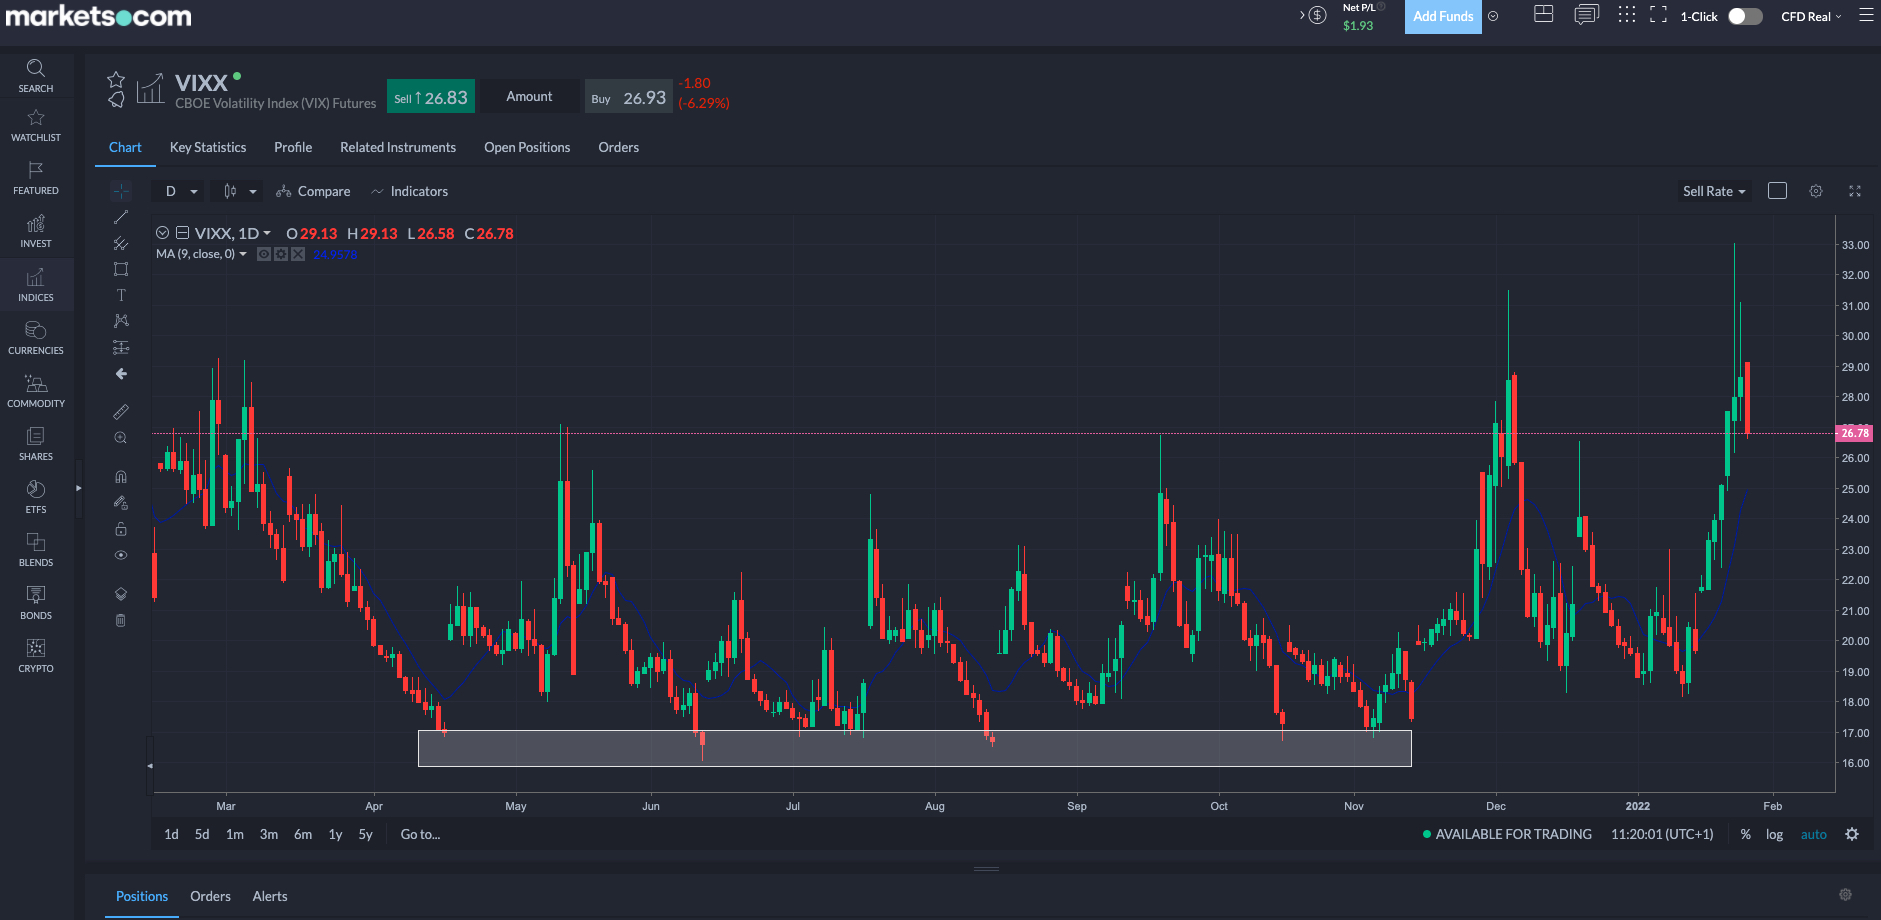The image size is (1881, 920).
Task: Open the Watchlist sidebar section
Action: 36,126
